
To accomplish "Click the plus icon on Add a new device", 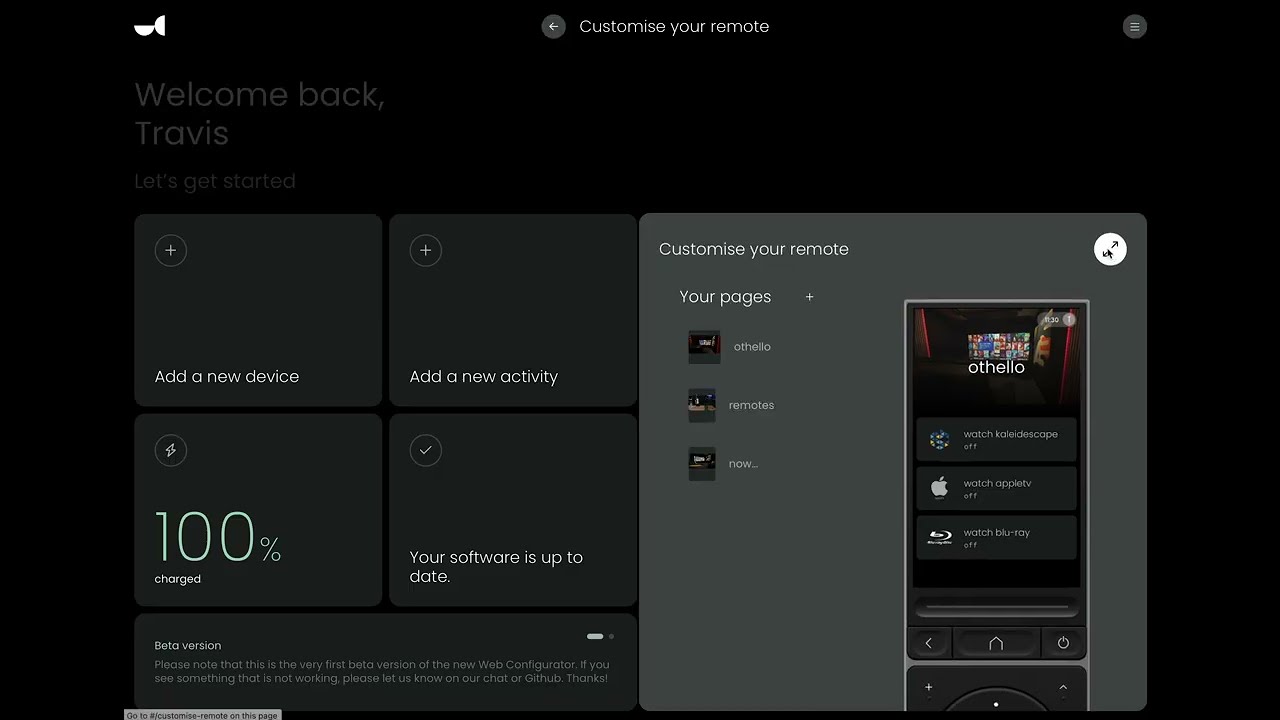I will (x=171, y=250).
